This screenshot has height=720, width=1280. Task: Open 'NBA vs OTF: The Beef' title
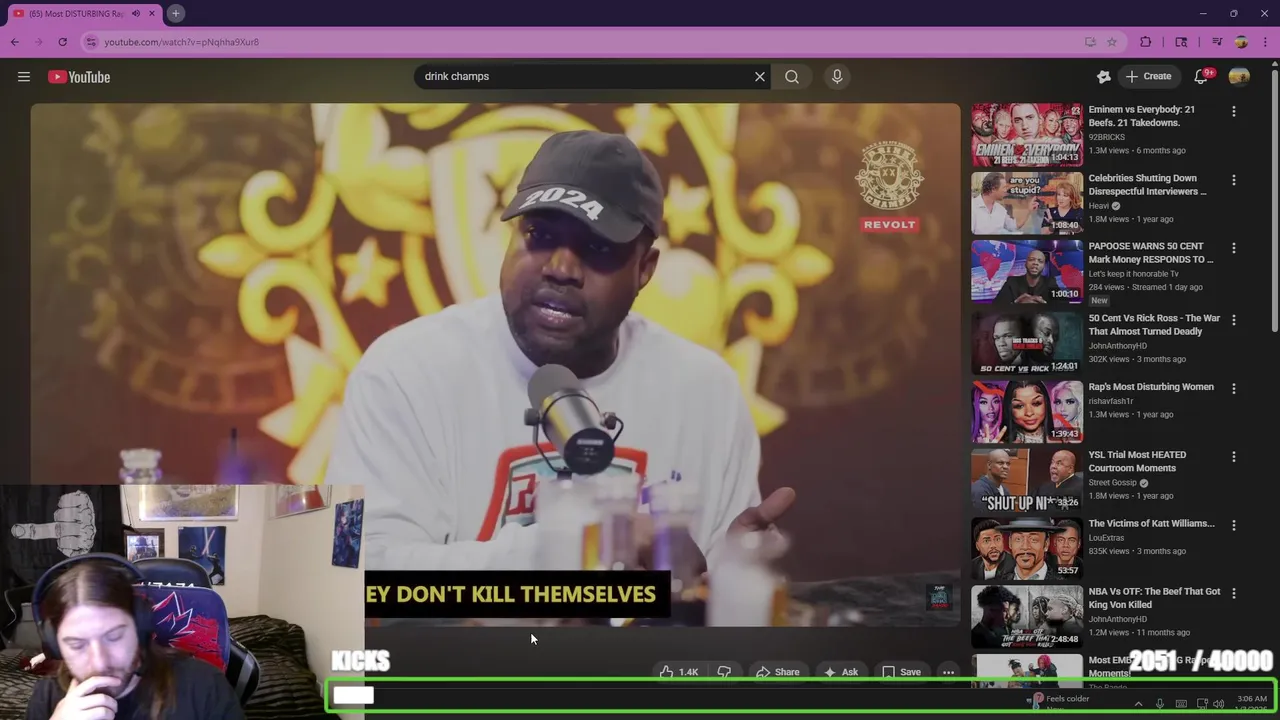click(x=1154, y=598)
